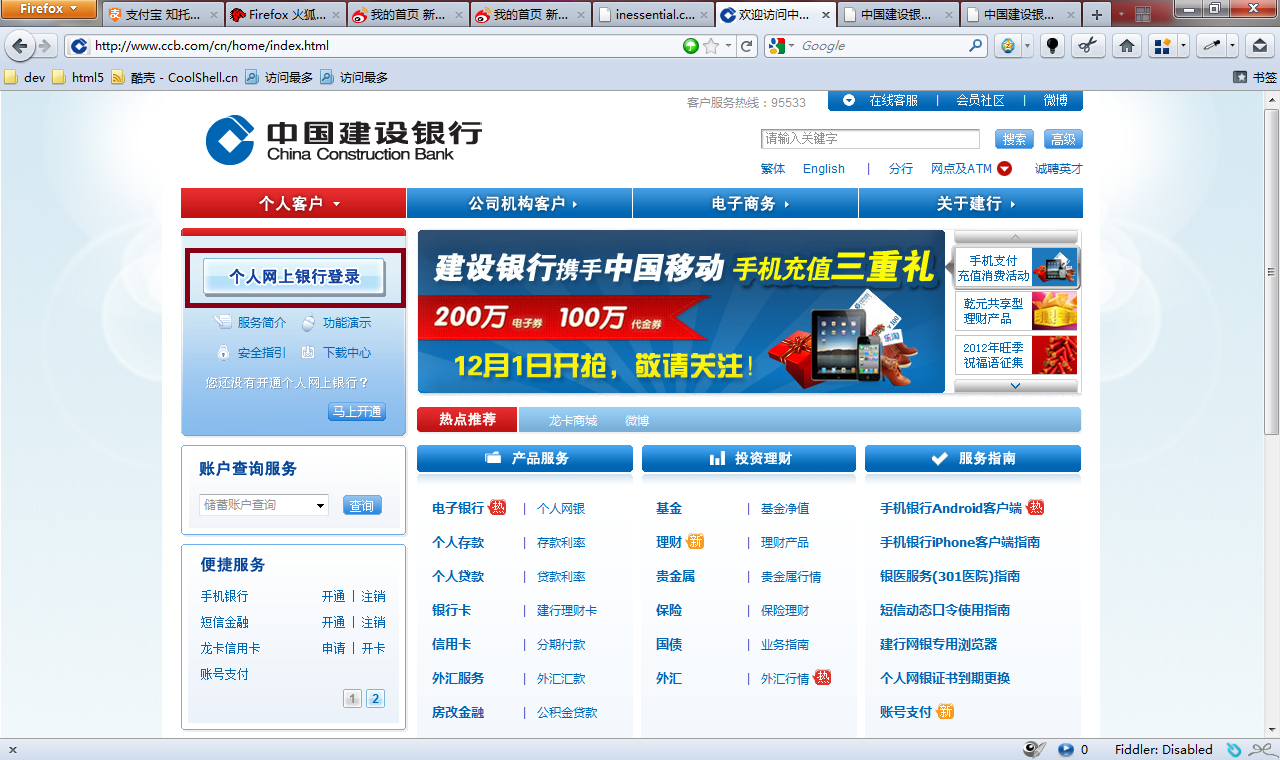Click the 查询 query button
The height and width of the screenshot is (760, 1280).
(361, 506)
